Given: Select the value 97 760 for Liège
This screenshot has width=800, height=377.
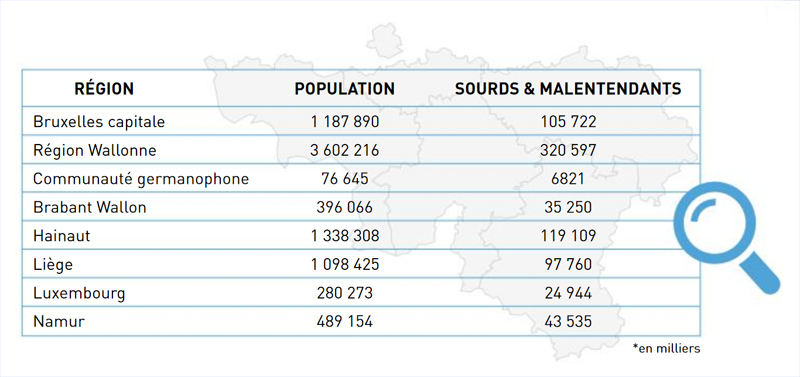Looking at the screenshot, I should point(568,265).
